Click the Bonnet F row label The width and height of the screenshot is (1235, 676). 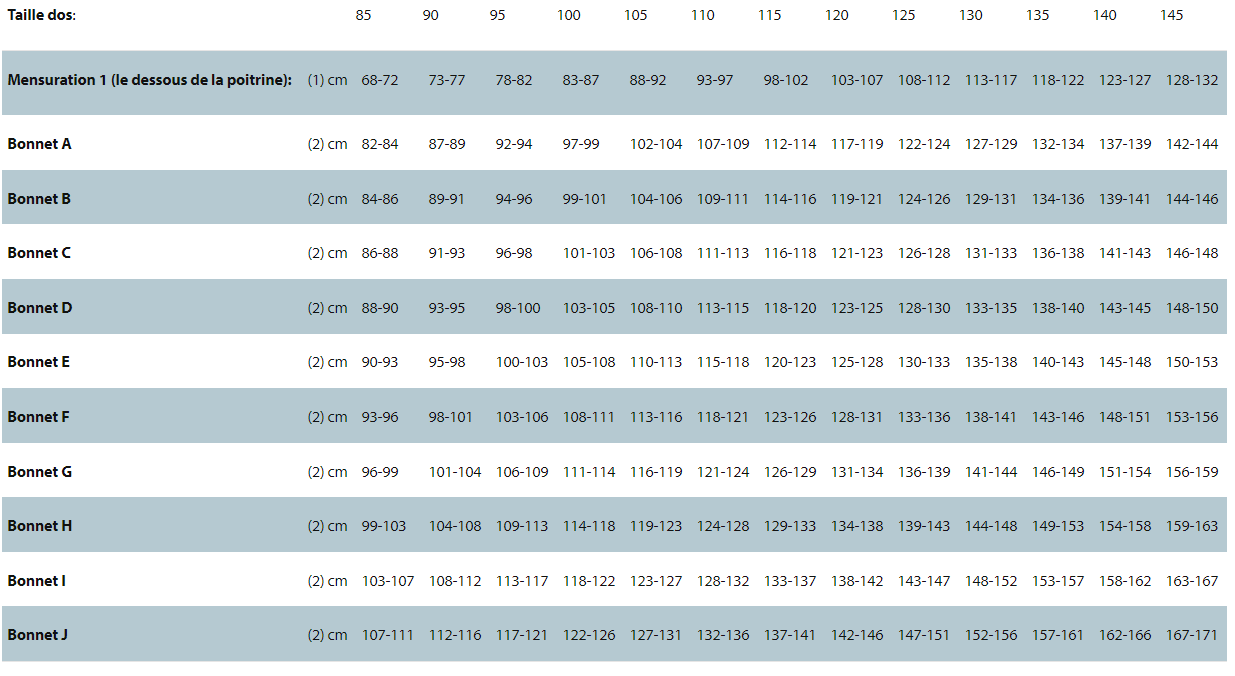[x=38, y=417]
